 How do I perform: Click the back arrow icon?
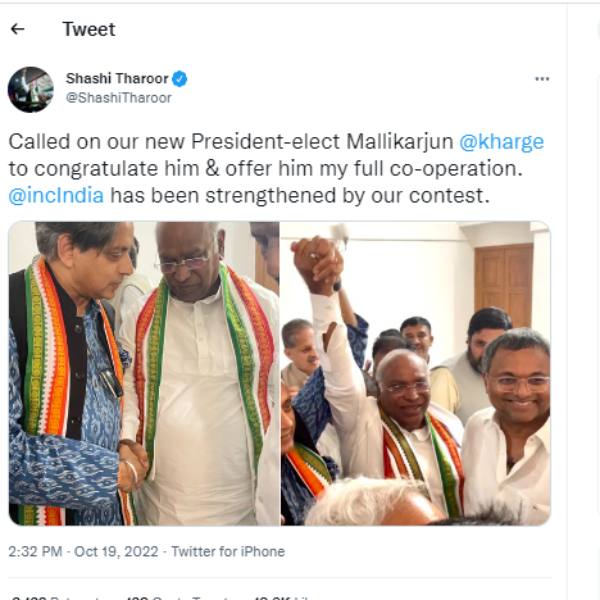pos(17,29)
